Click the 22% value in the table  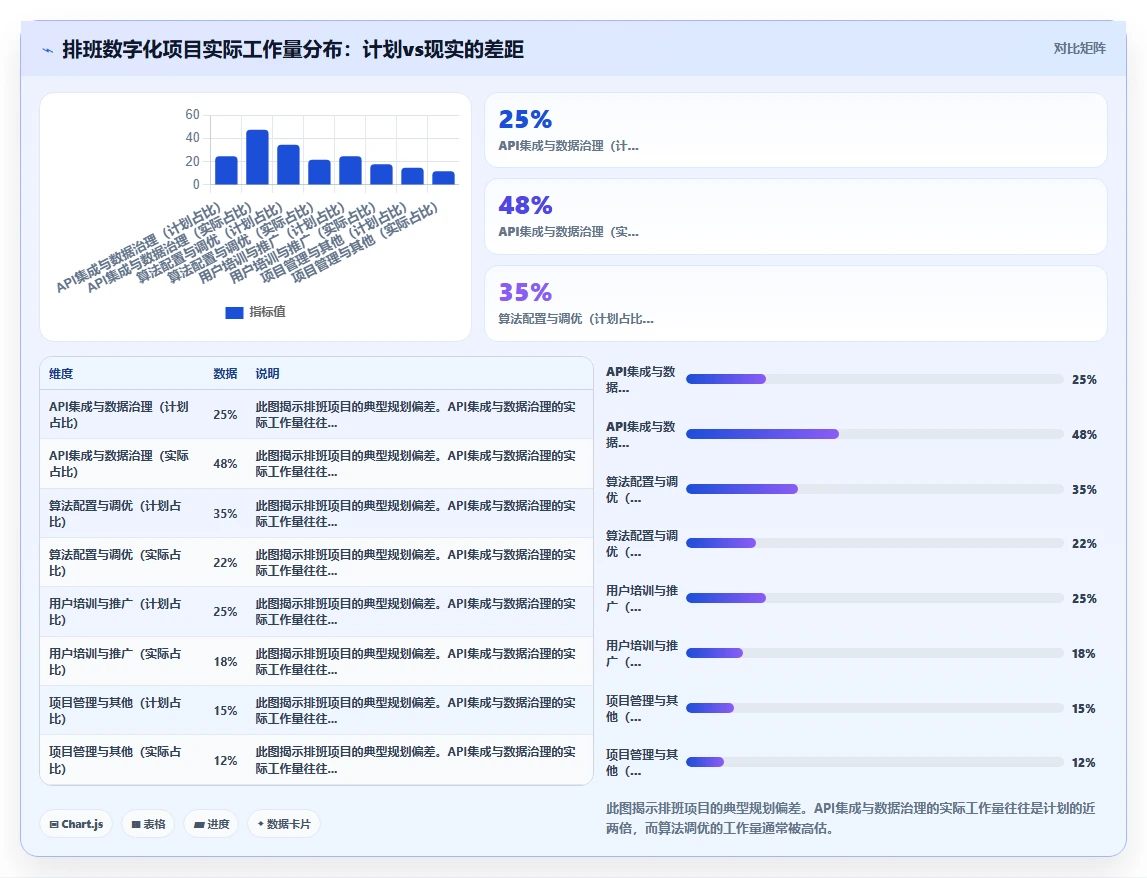tap(225, 563)
